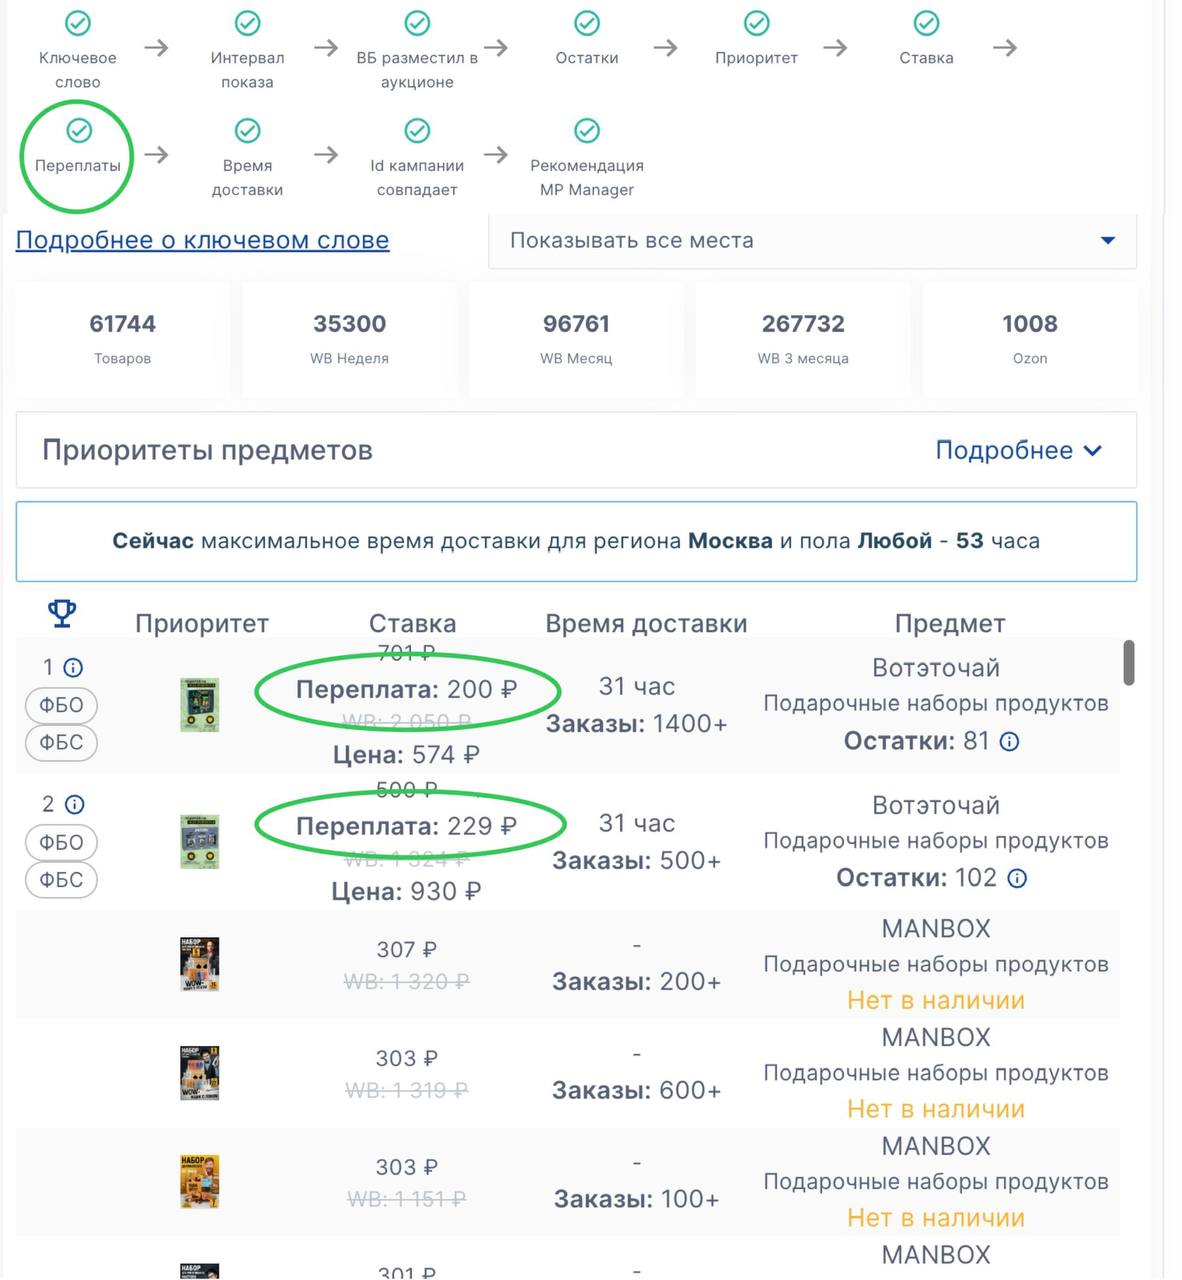The width and height of the screenshot is (1182, 1280).
Task: Toggle the ФБС tag in row 1
Action: click(61, 743)
